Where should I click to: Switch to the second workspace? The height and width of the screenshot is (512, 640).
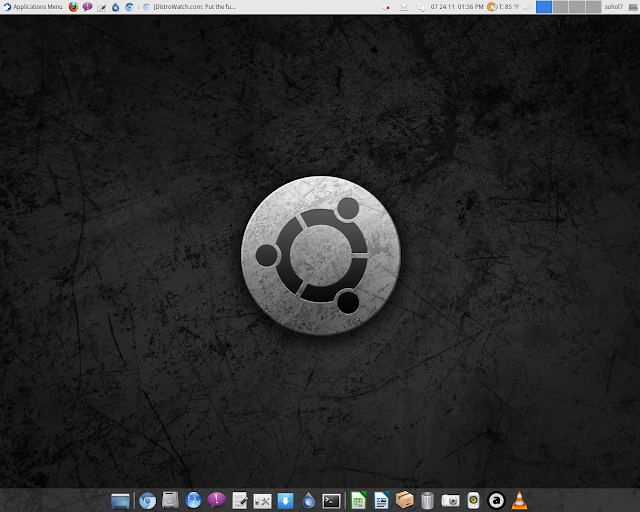560,7
